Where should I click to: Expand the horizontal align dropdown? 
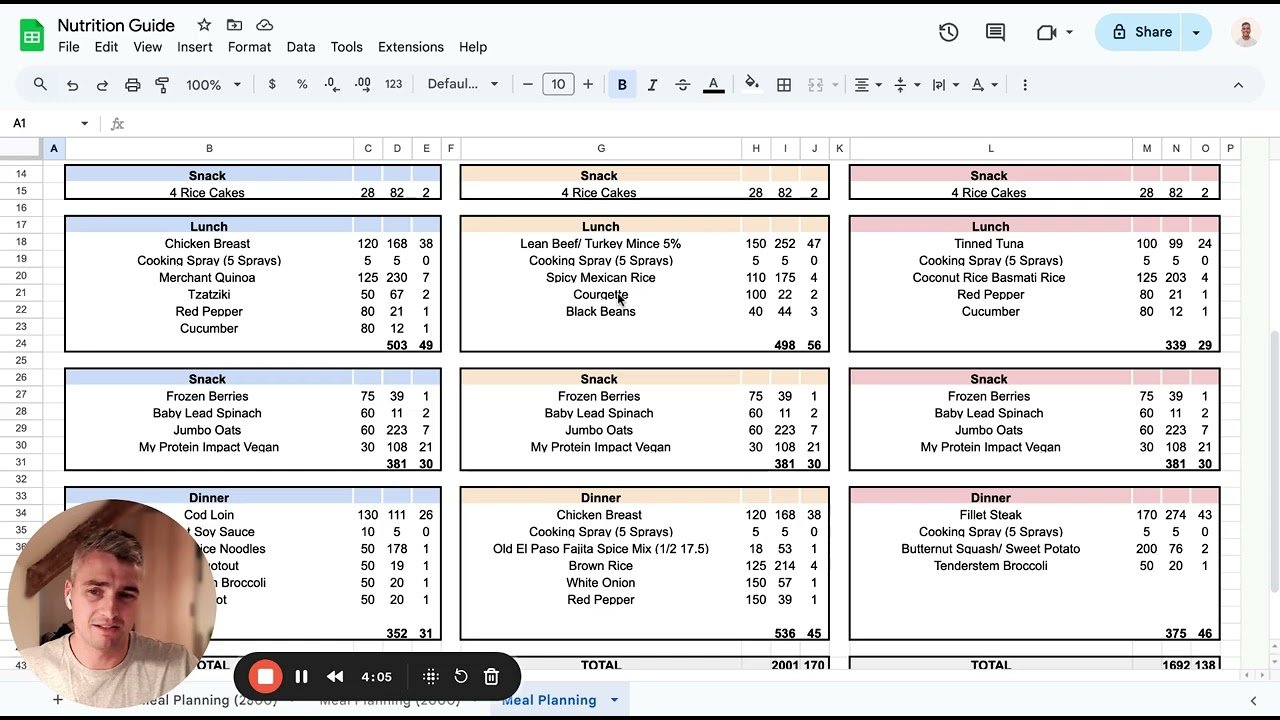[x=866, y=85]
